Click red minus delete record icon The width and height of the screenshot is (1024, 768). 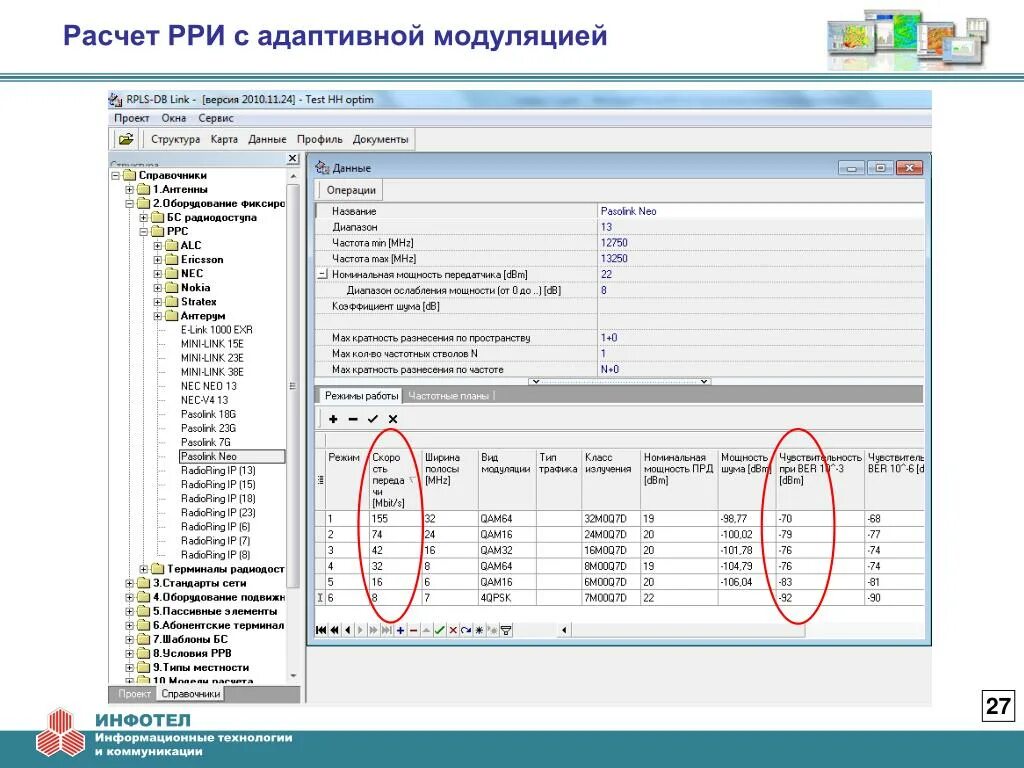point(413,630)
